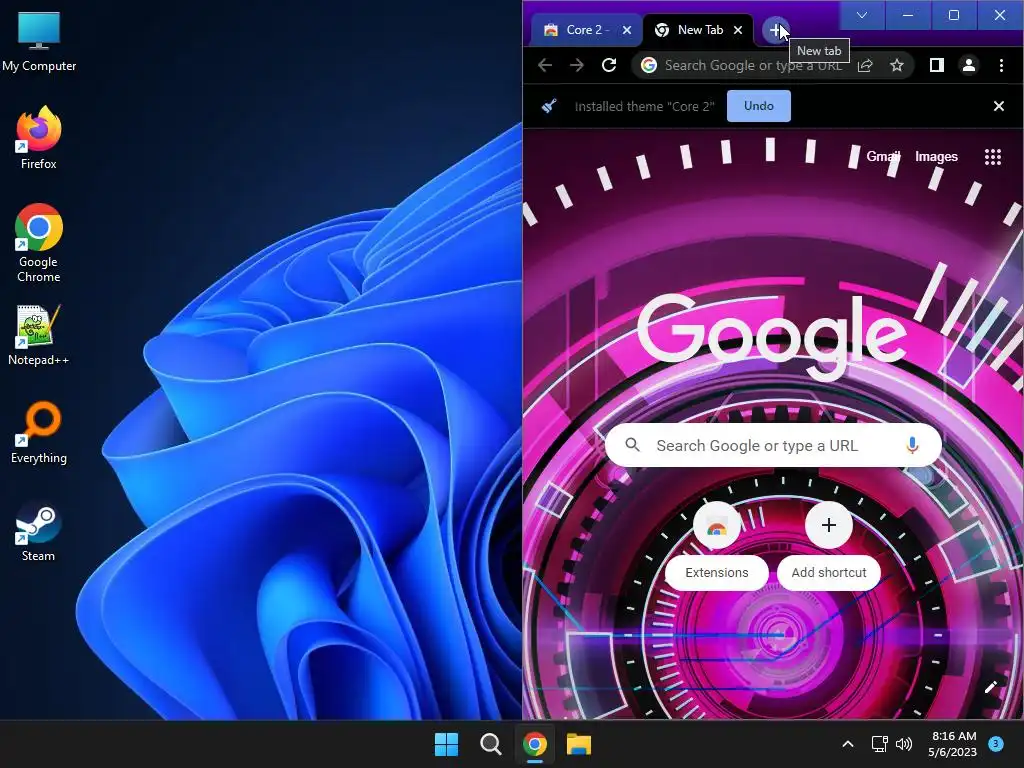Open the tab search dropdown chevron

pyautogui.click(x=862, y=15)
